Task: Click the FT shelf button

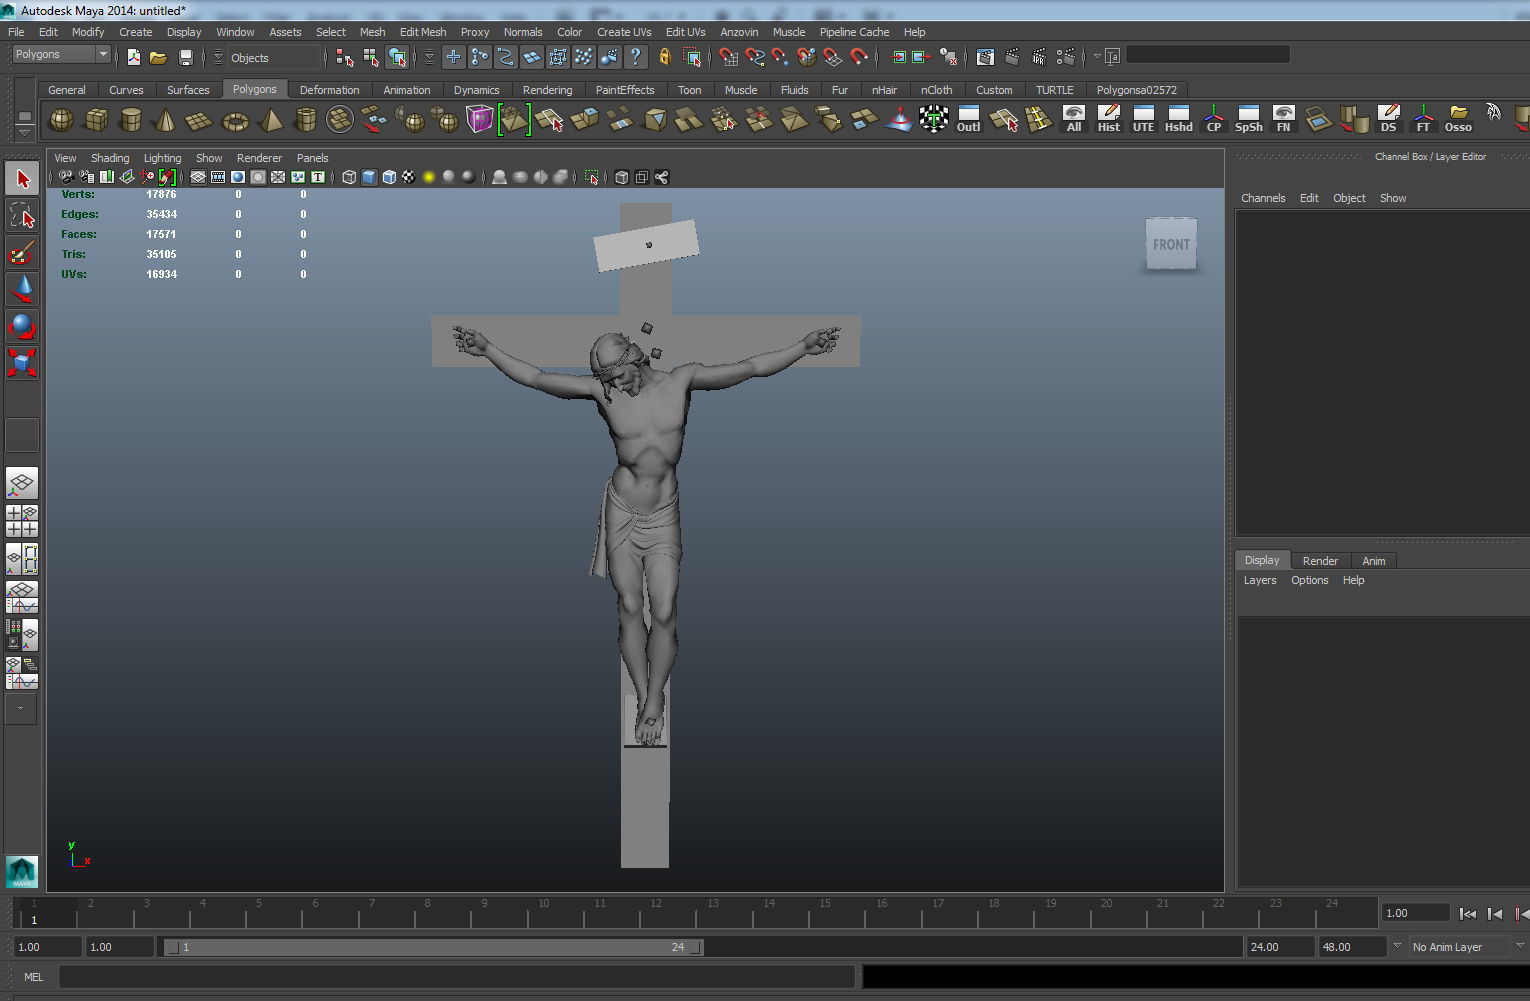Action: coord(1423,120)
